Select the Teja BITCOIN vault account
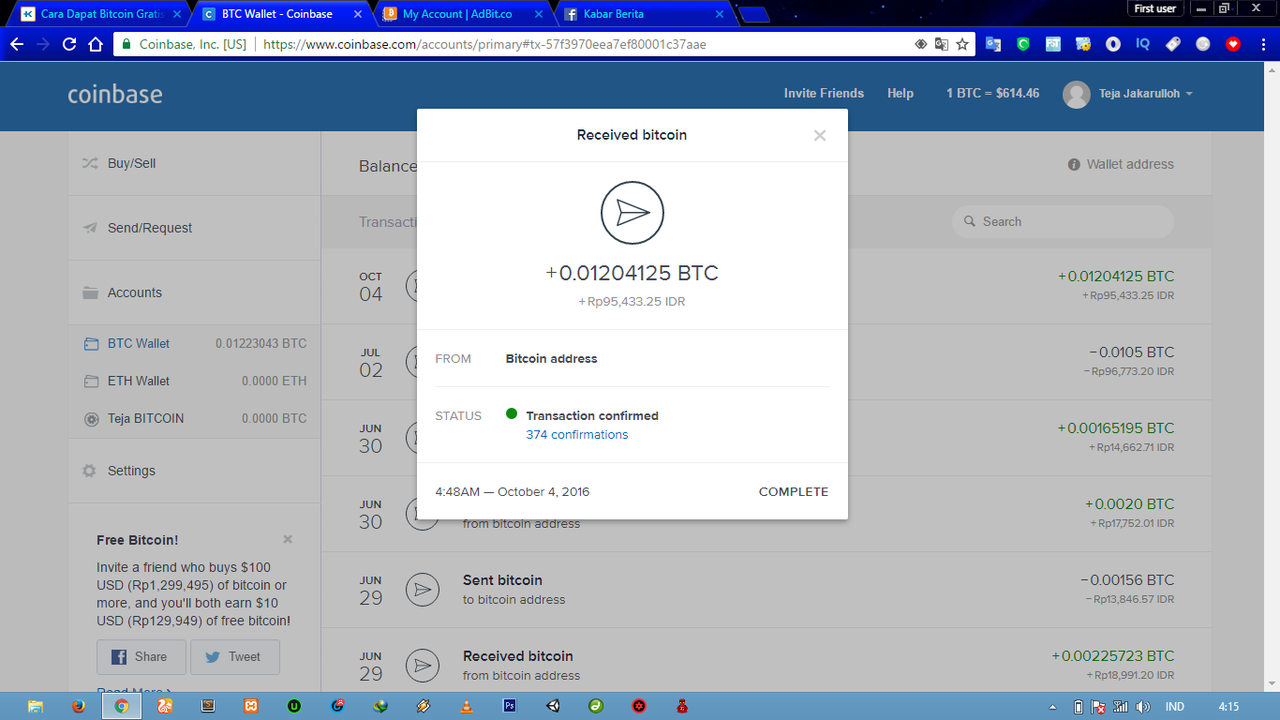This screenshot has width=1280, height=720. [x=195, y=419]
